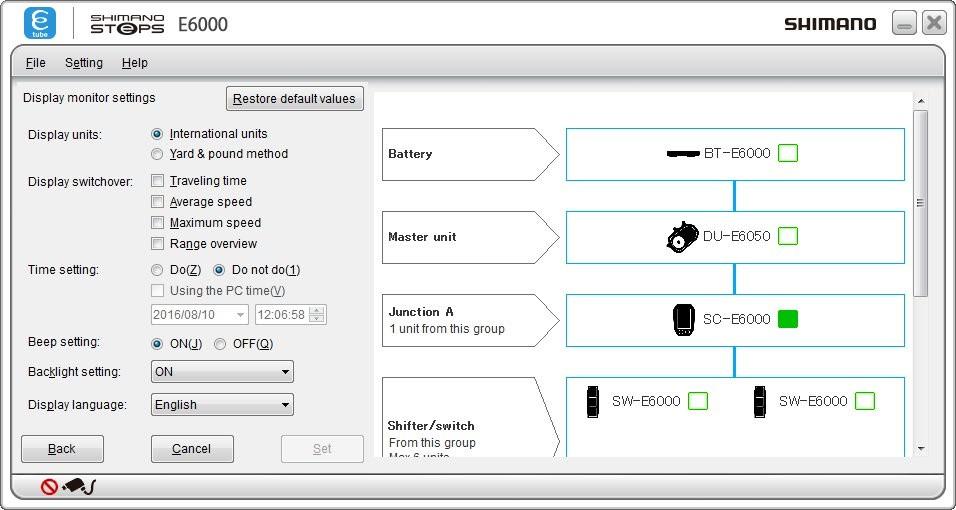
Task: Open the Setting menu
Action: [84, 63]
